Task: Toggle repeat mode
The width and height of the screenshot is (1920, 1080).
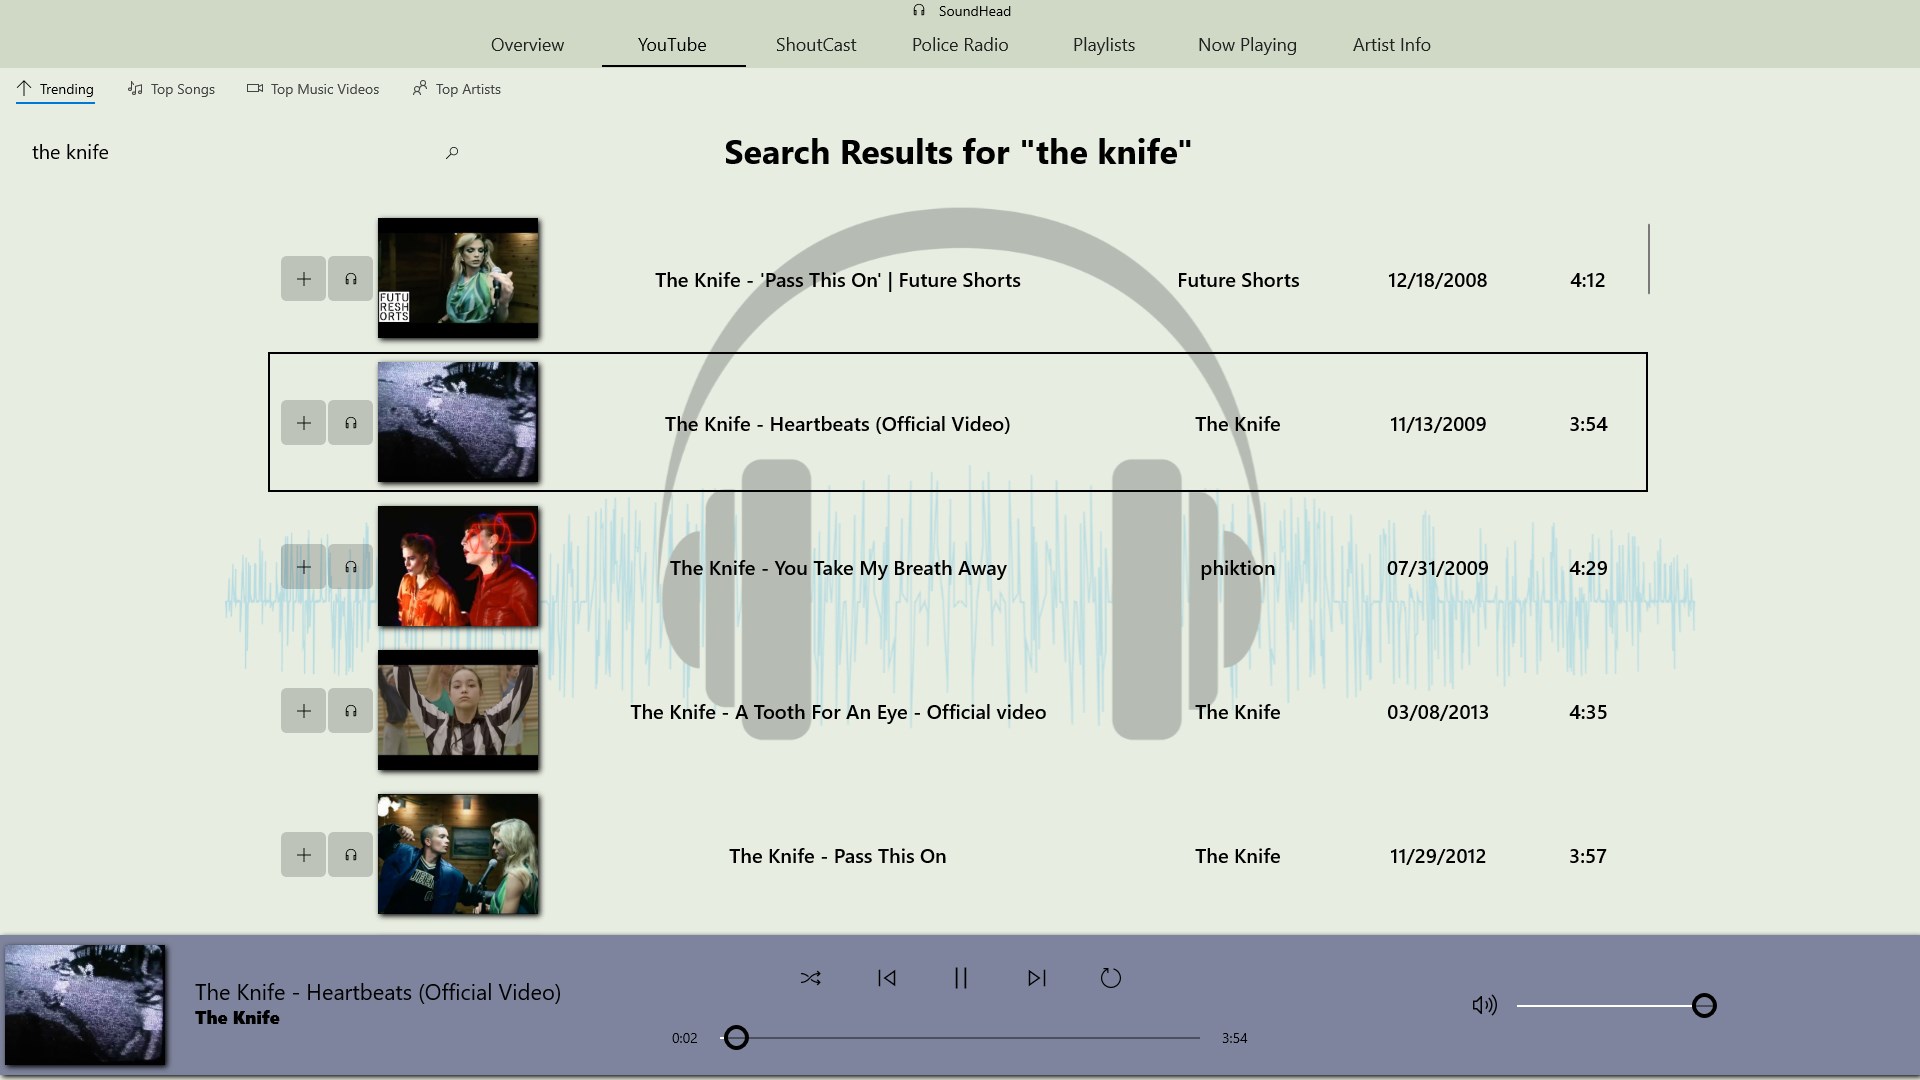Action: pyautogui.click(x=1110, y=978)
